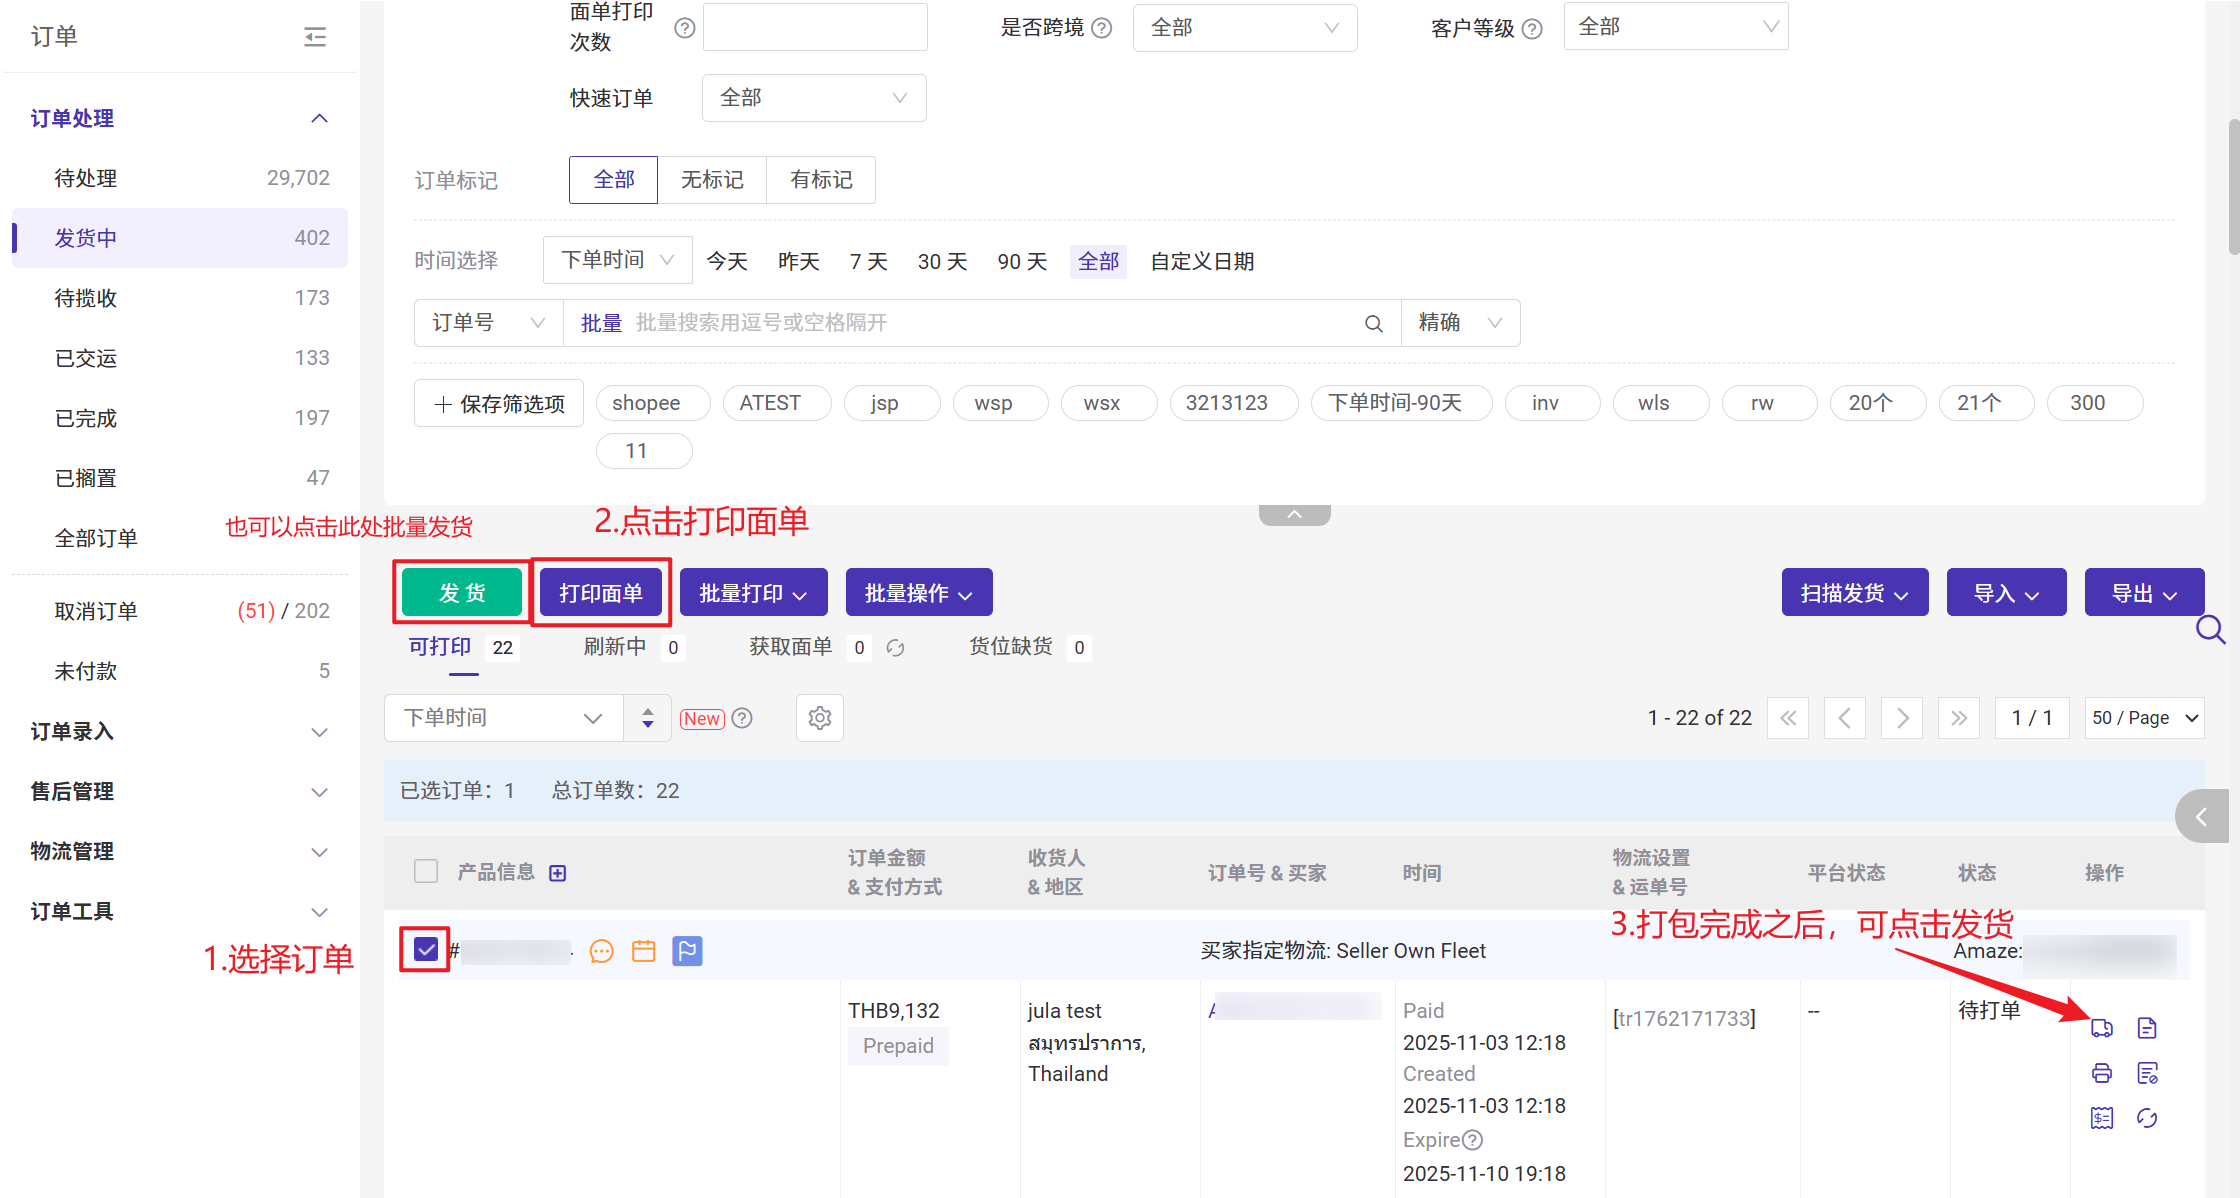
Task: Click the sync refresh icon in order row
Action: pyautogui.click(x=2147, y=1118)
